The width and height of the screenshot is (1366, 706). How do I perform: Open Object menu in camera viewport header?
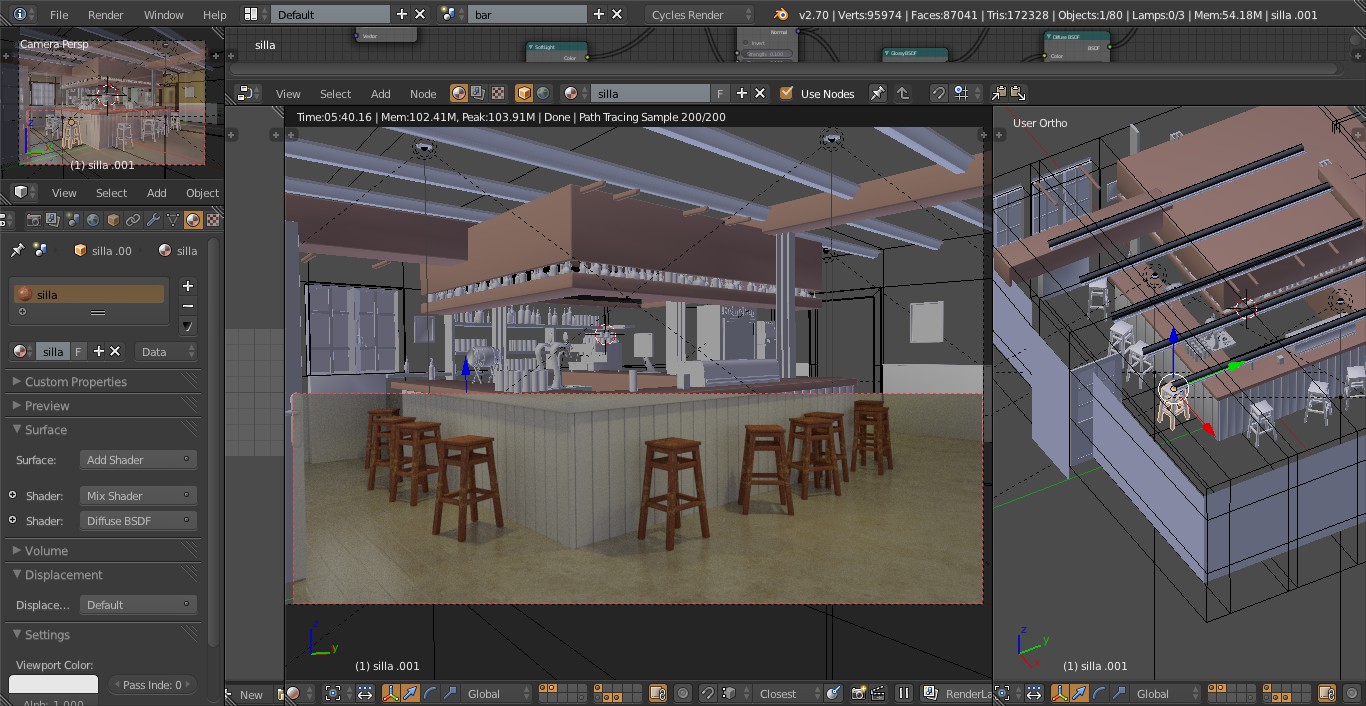(202, 192)
